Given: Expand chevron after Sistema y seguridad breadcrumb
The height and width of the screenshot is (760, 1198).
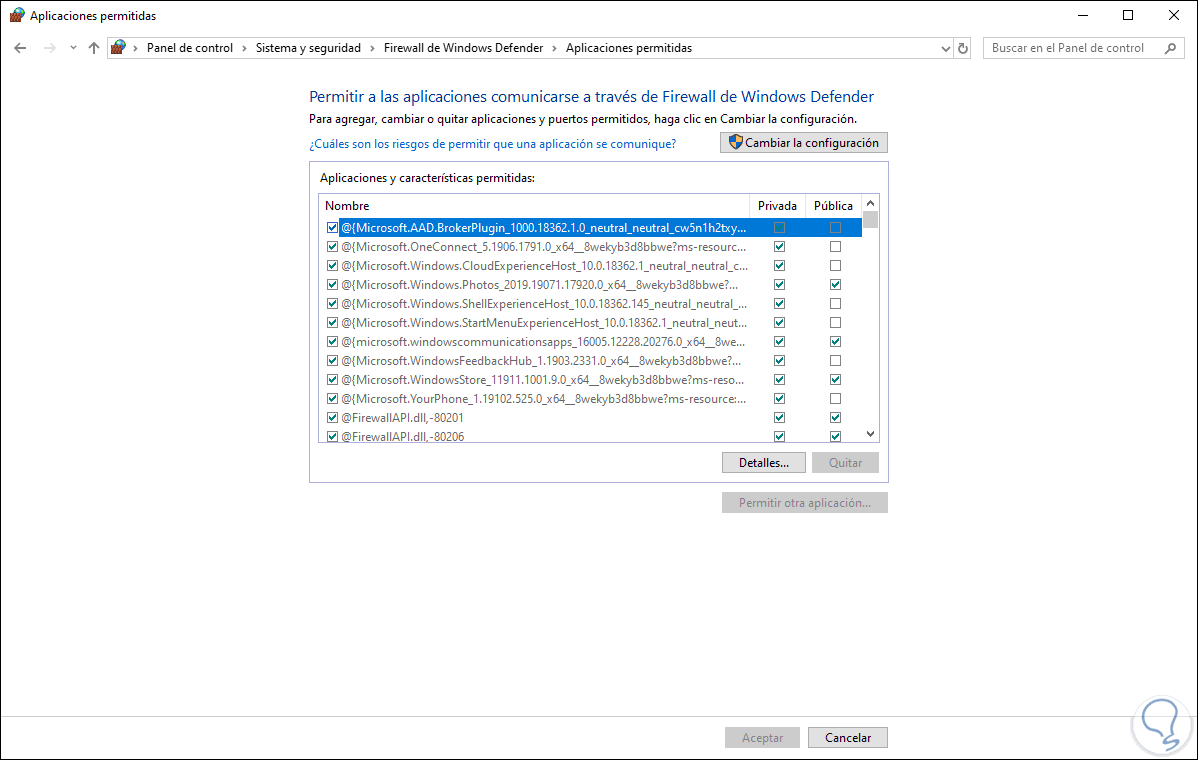Looking at the screenshot, I should click(372, 48).
